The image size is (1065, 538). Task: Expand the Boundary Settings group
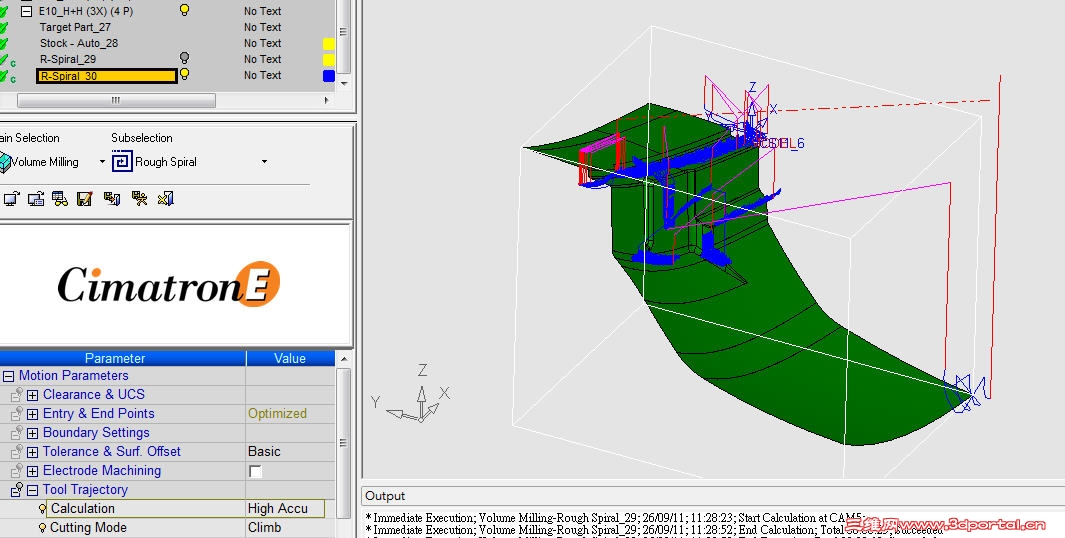coord(33,433)
